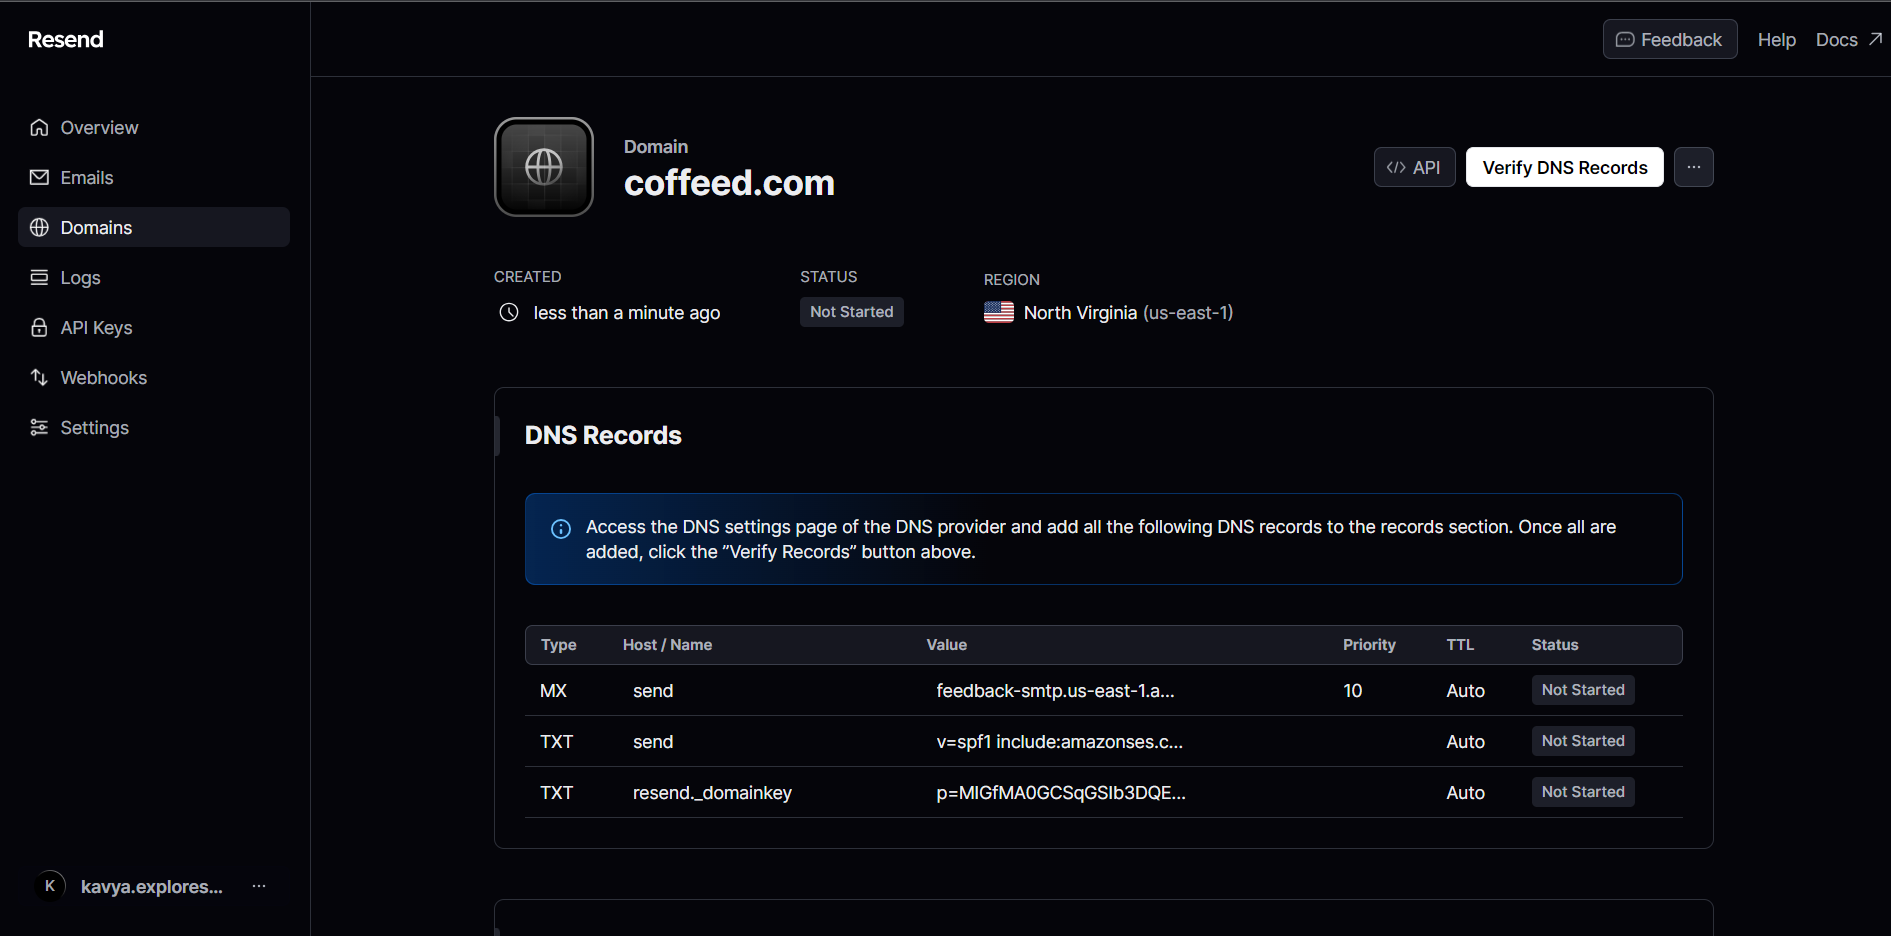The image size is (1891, 936).
Task: Click the Not Started badge in MX row
Action: click(x=1583, y=690)
